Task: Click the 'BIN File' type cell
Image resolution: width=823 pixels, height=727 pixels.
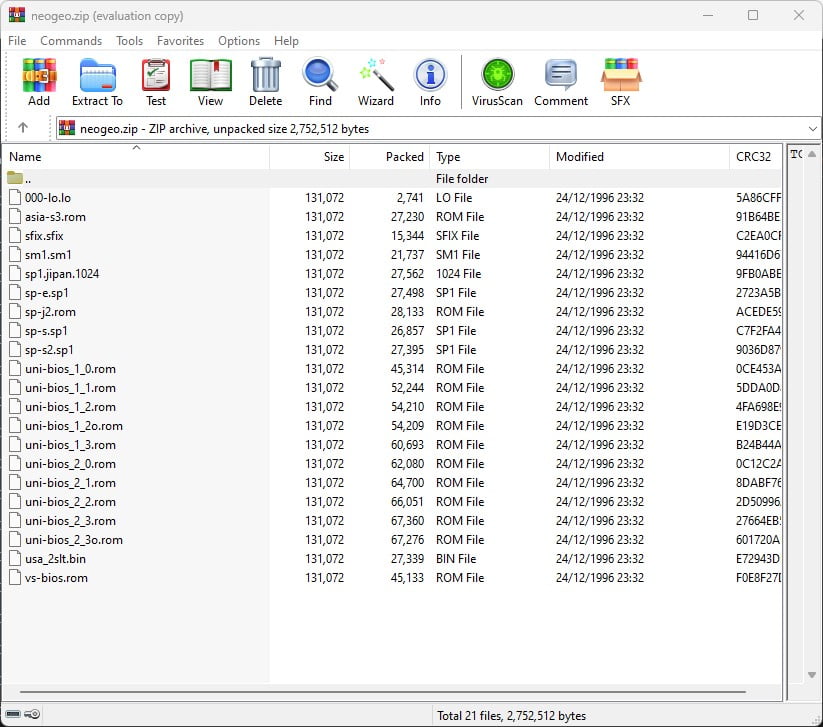Action: 456,559
